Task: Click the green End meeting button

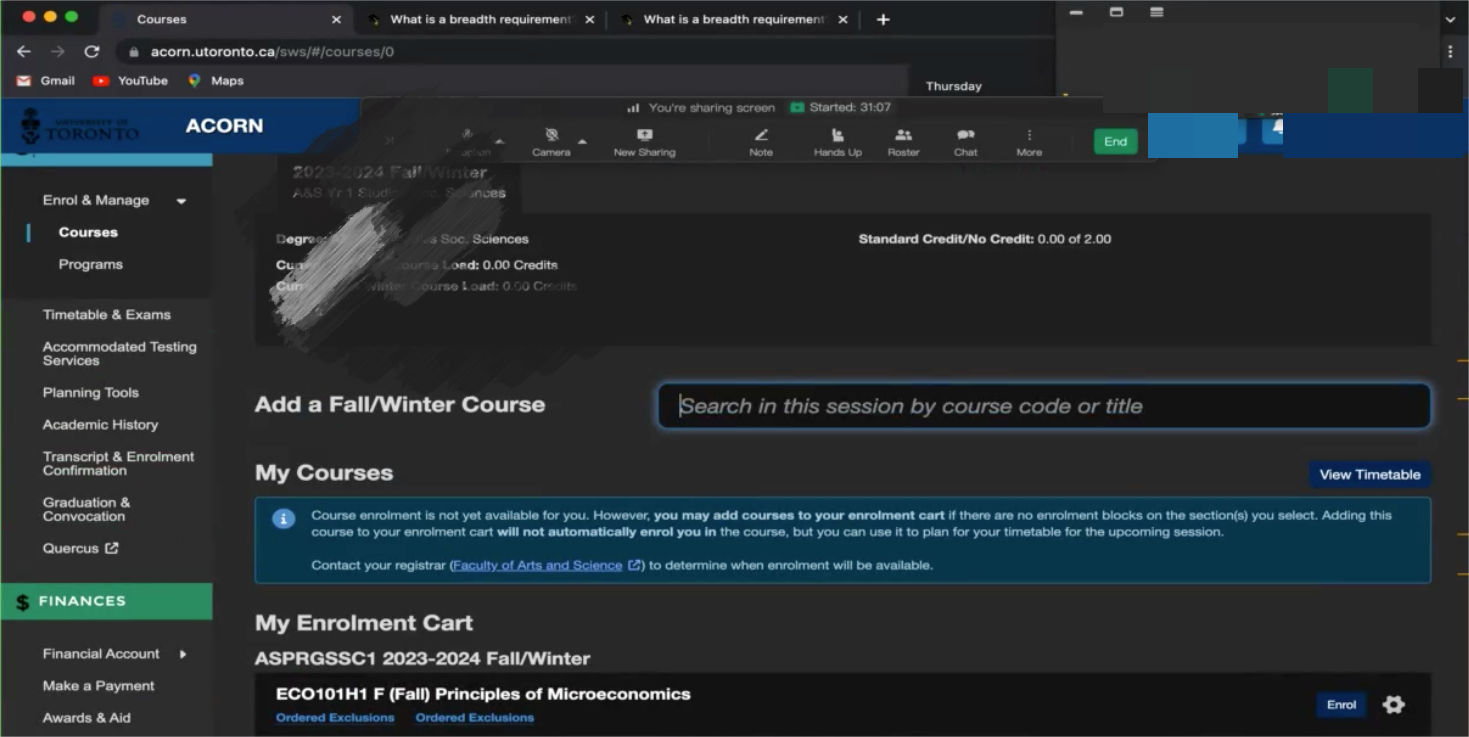Action: pos(1115,142)
